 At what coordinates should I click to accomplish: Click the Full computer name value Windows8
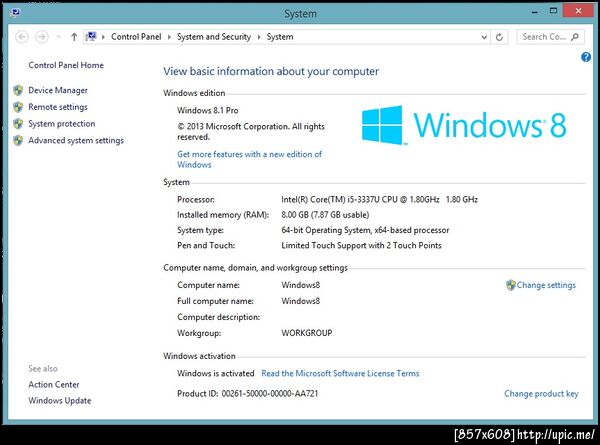pyautogui.click(x=301, y=301)
